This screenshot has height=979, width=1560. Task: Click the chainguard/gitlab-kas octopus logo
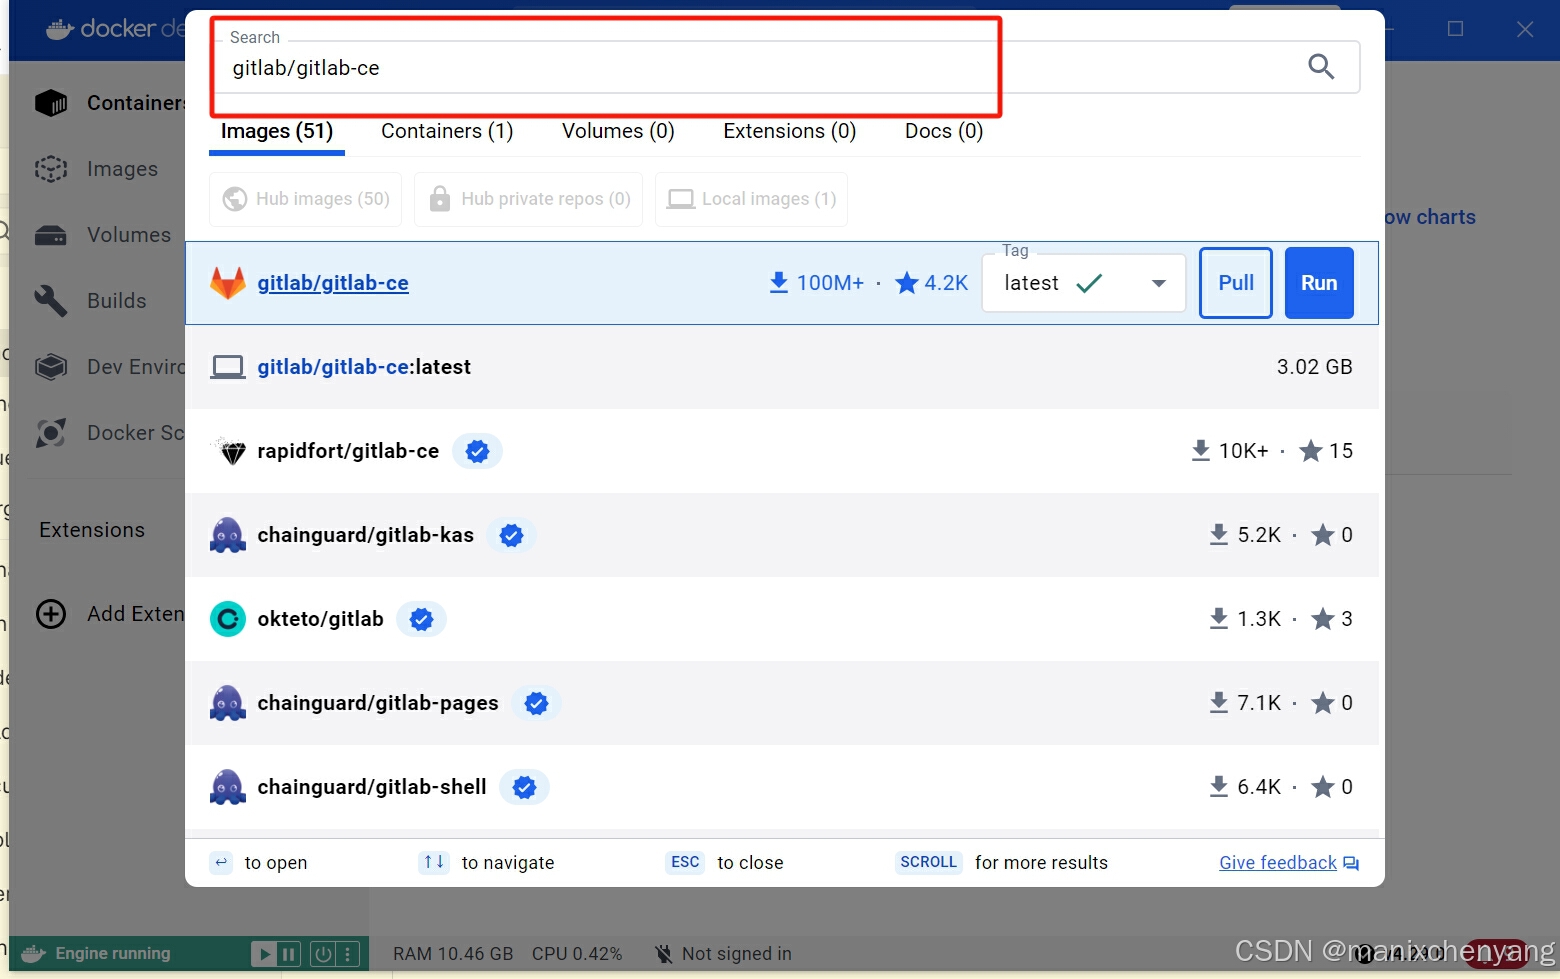tap(228, 535)
